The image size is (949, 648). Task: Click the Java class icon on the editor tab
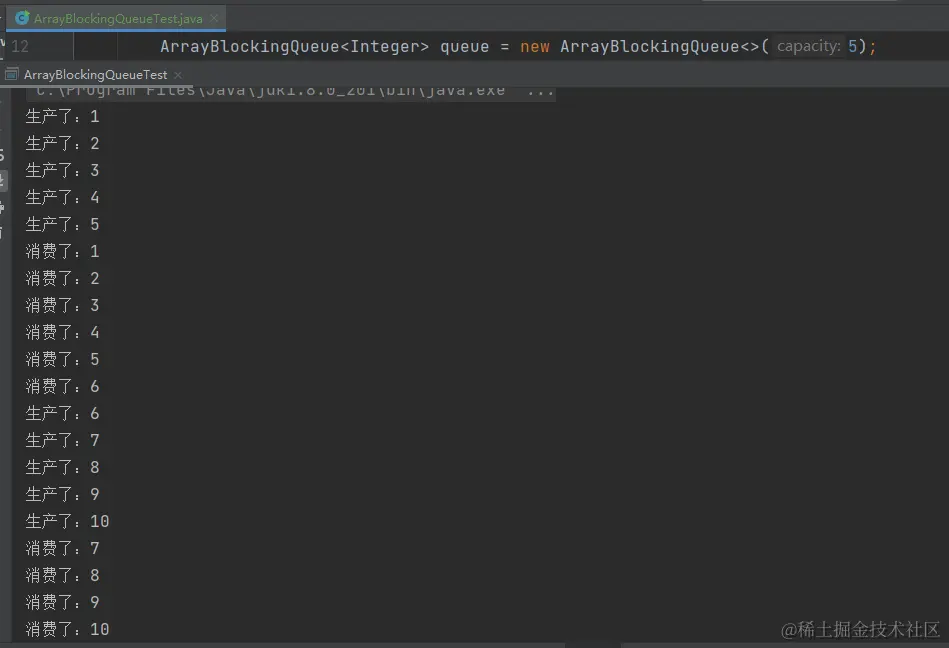[22, 18]
